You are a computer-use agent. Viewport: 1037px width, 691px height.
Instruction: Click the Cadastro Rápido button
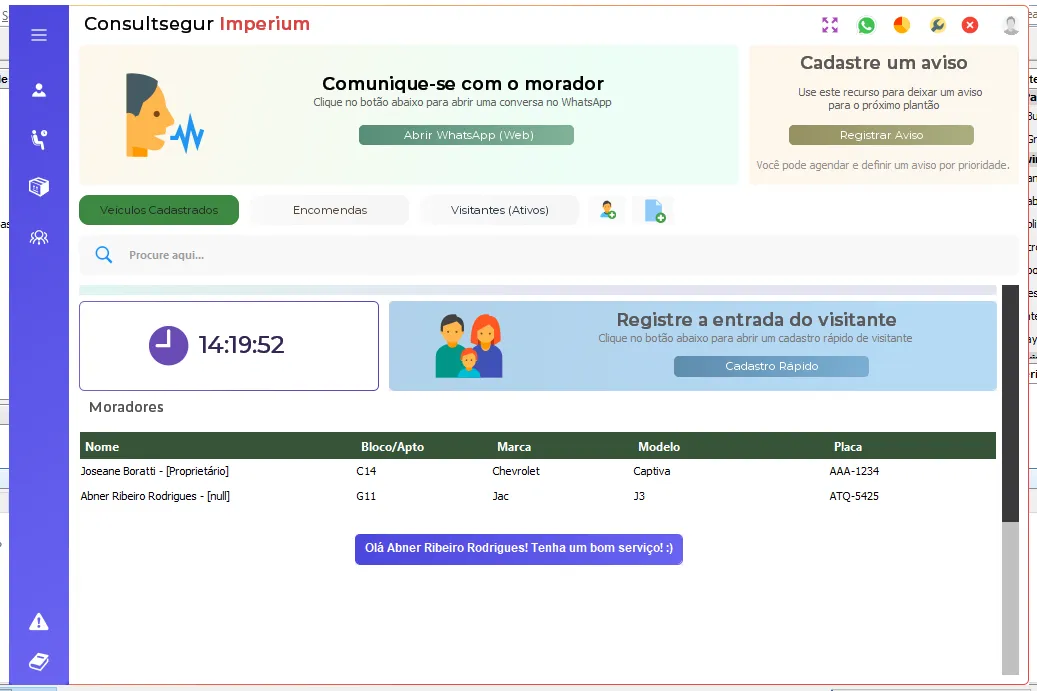[771, 366]
